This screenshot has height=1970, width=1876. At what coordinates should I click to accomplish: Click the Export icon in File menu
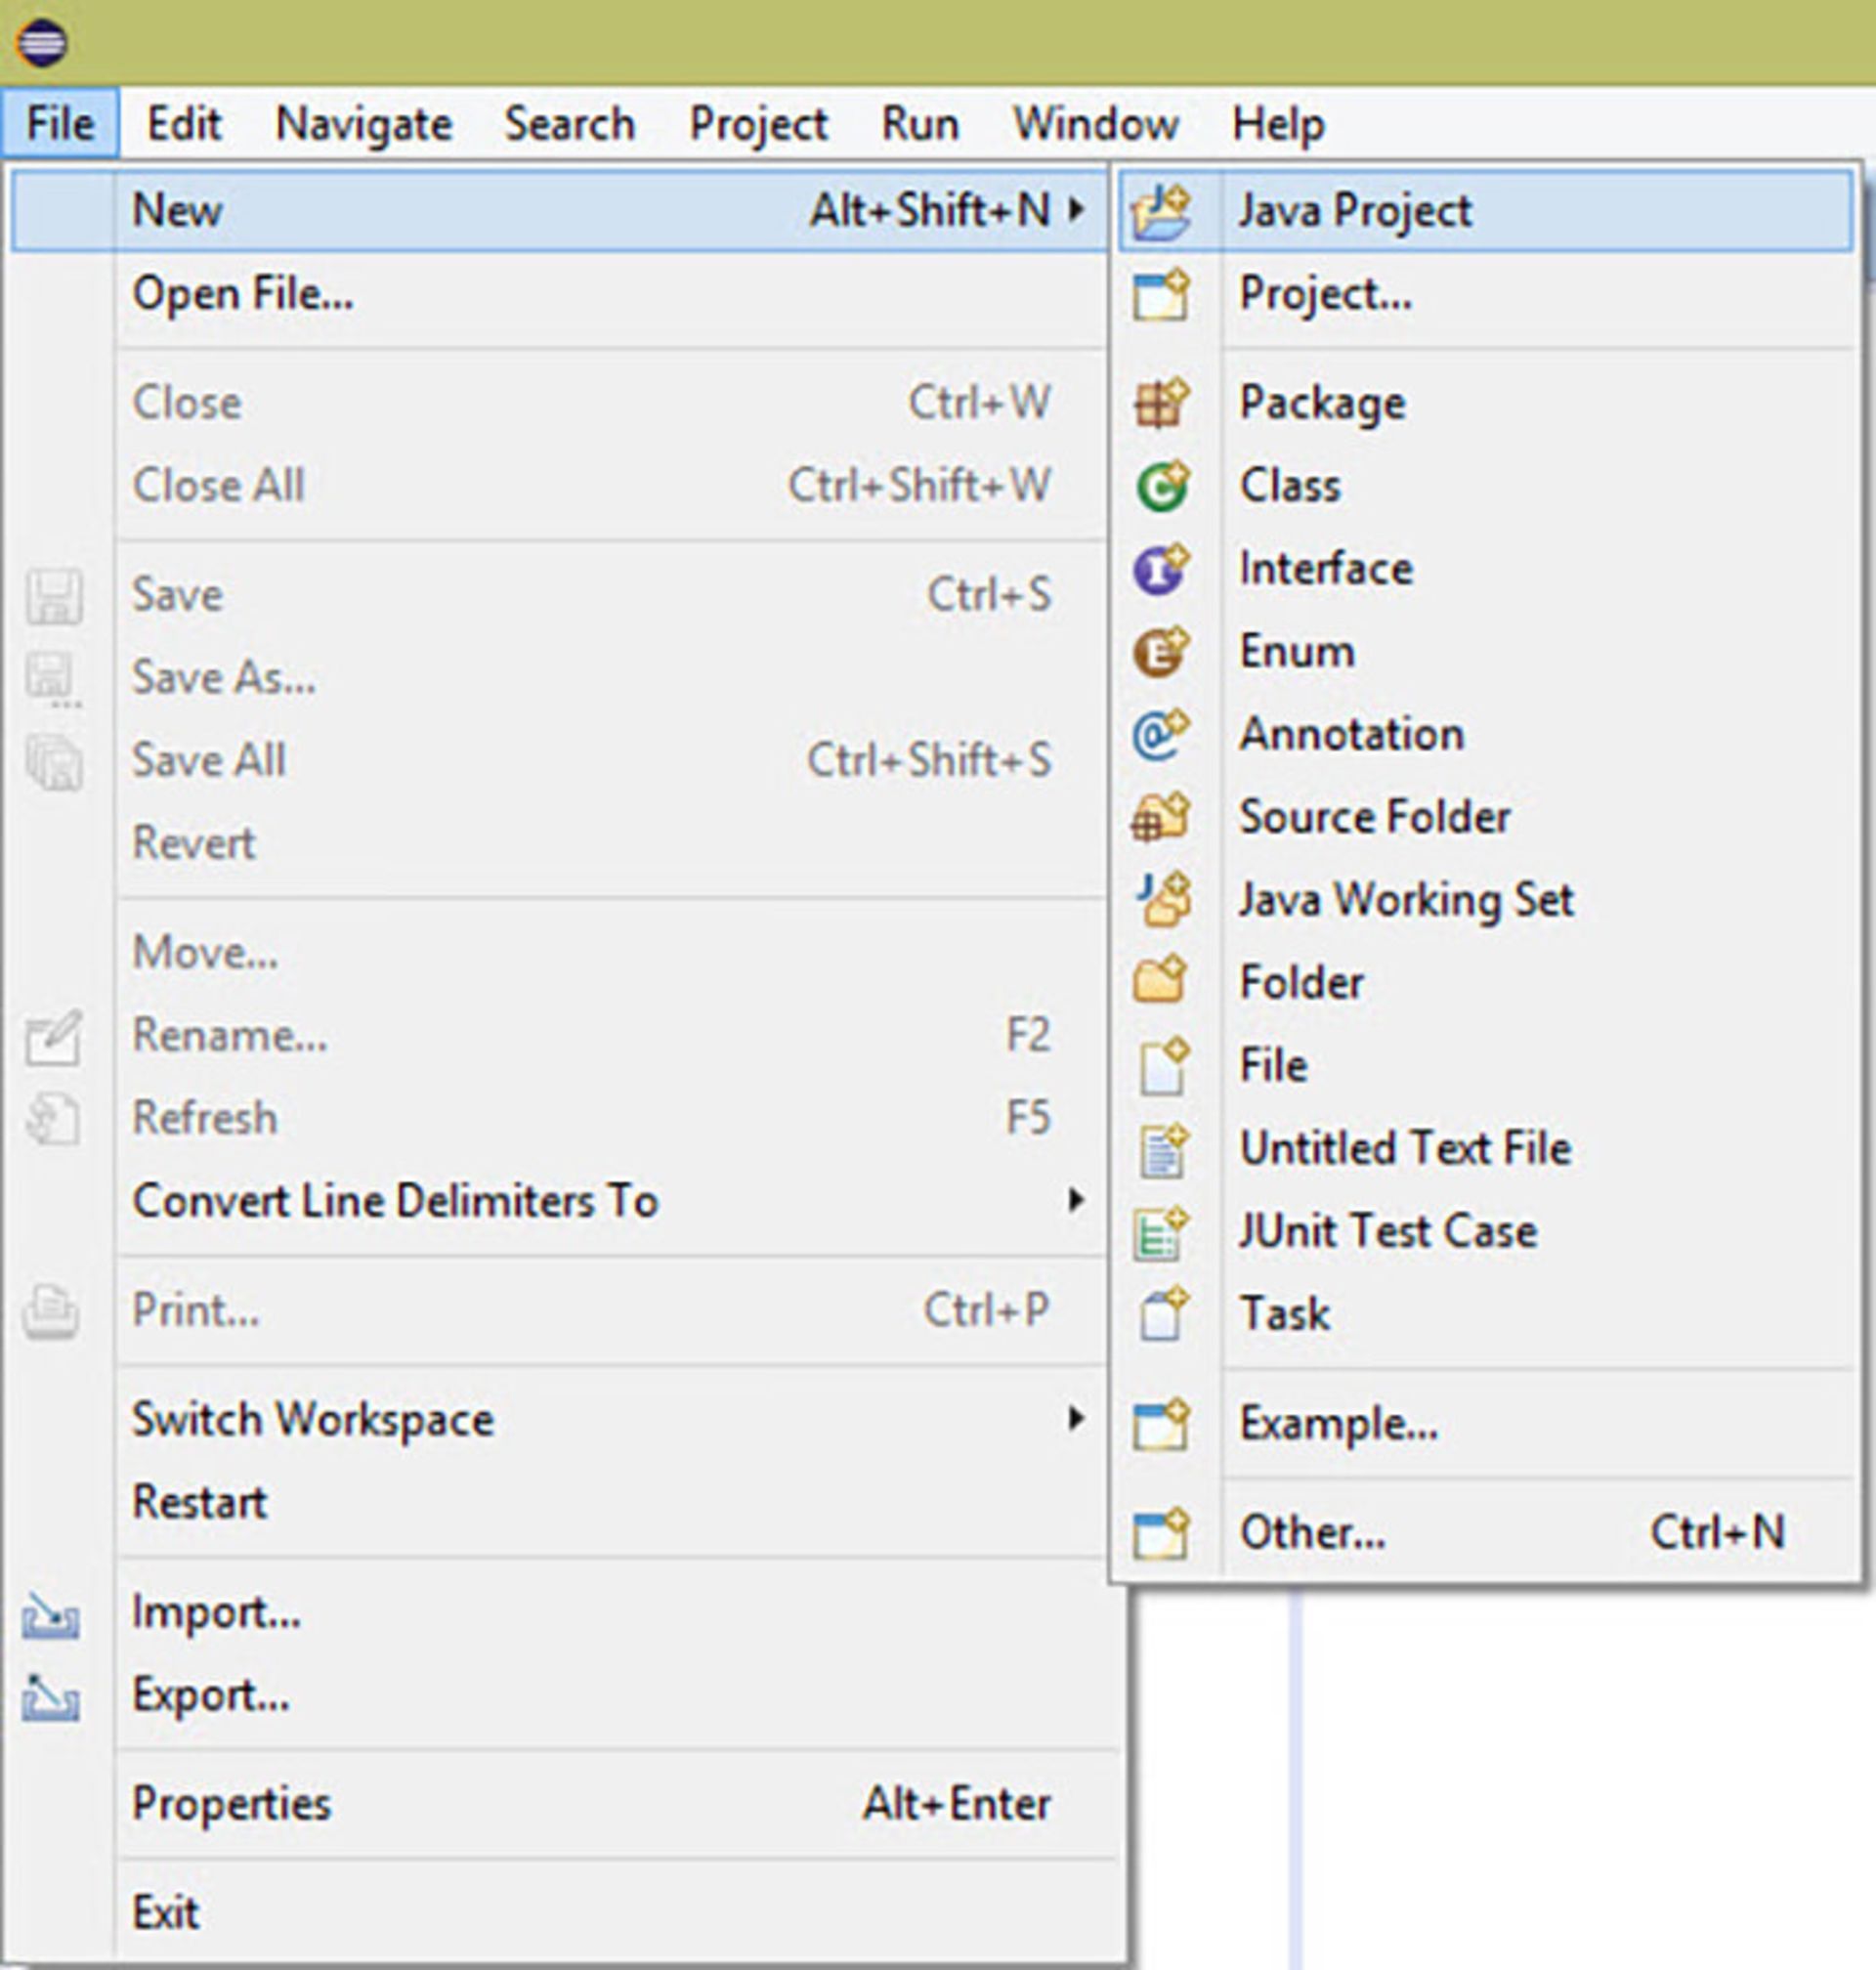tap(50, 1698)
